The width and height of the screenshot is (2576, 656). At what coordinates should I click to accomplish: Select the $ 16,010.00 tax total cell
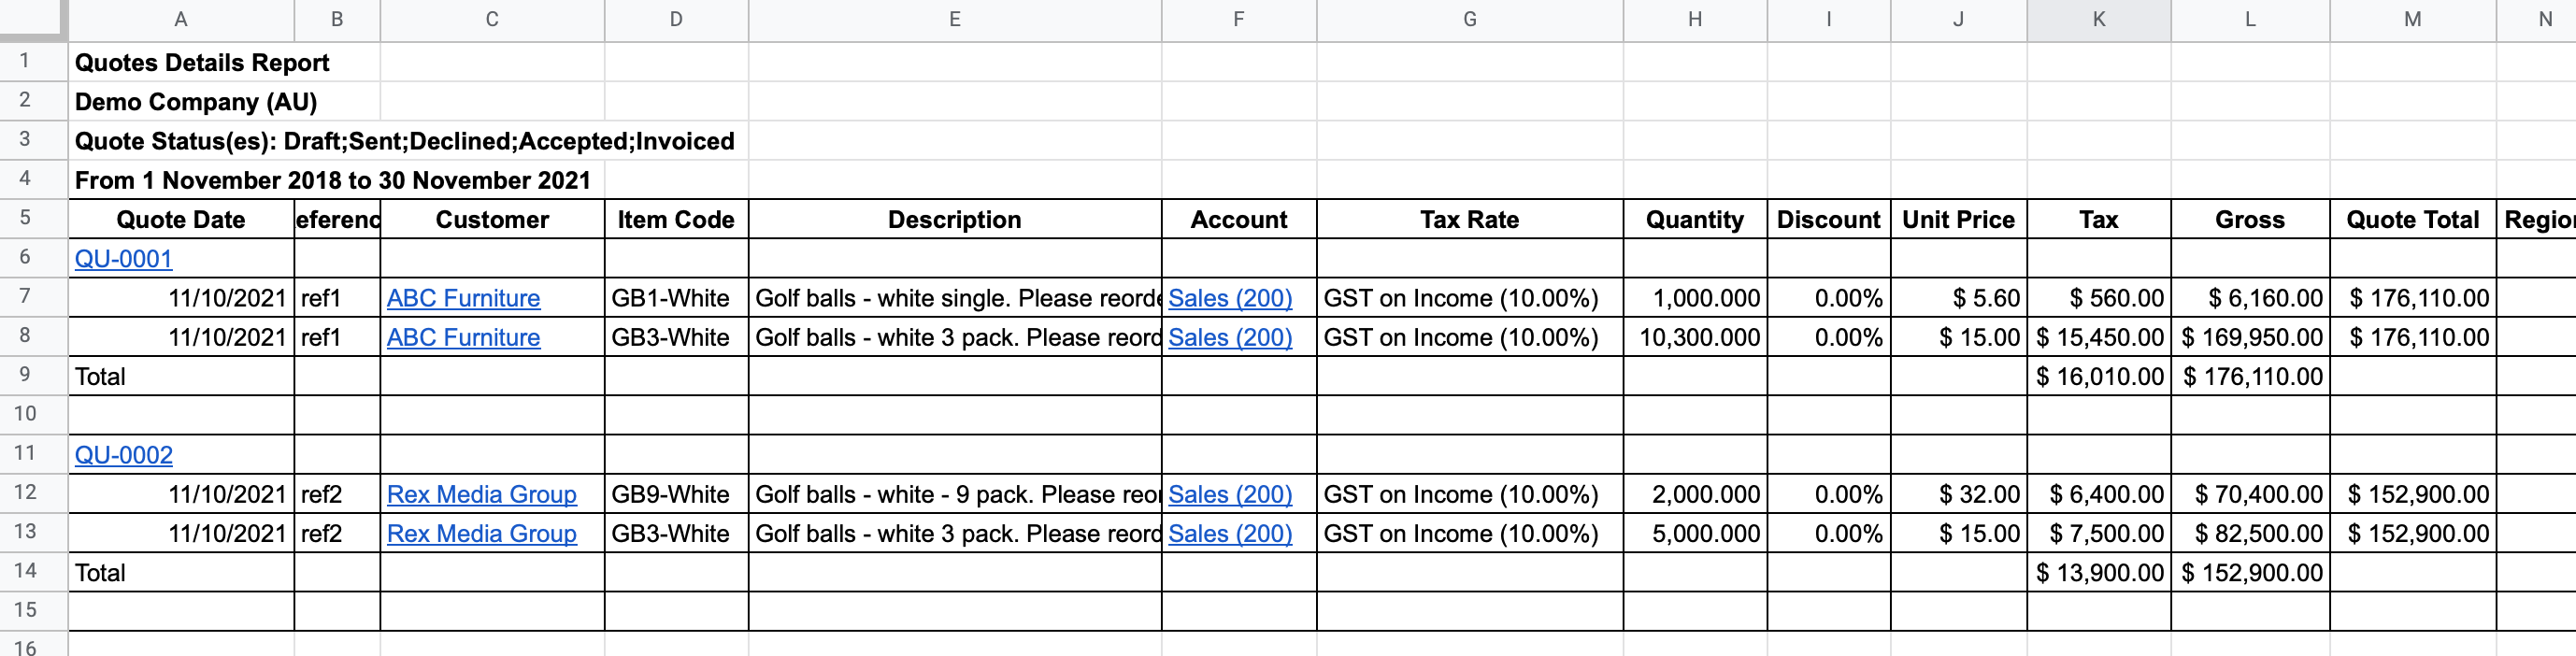[2099, 376]
